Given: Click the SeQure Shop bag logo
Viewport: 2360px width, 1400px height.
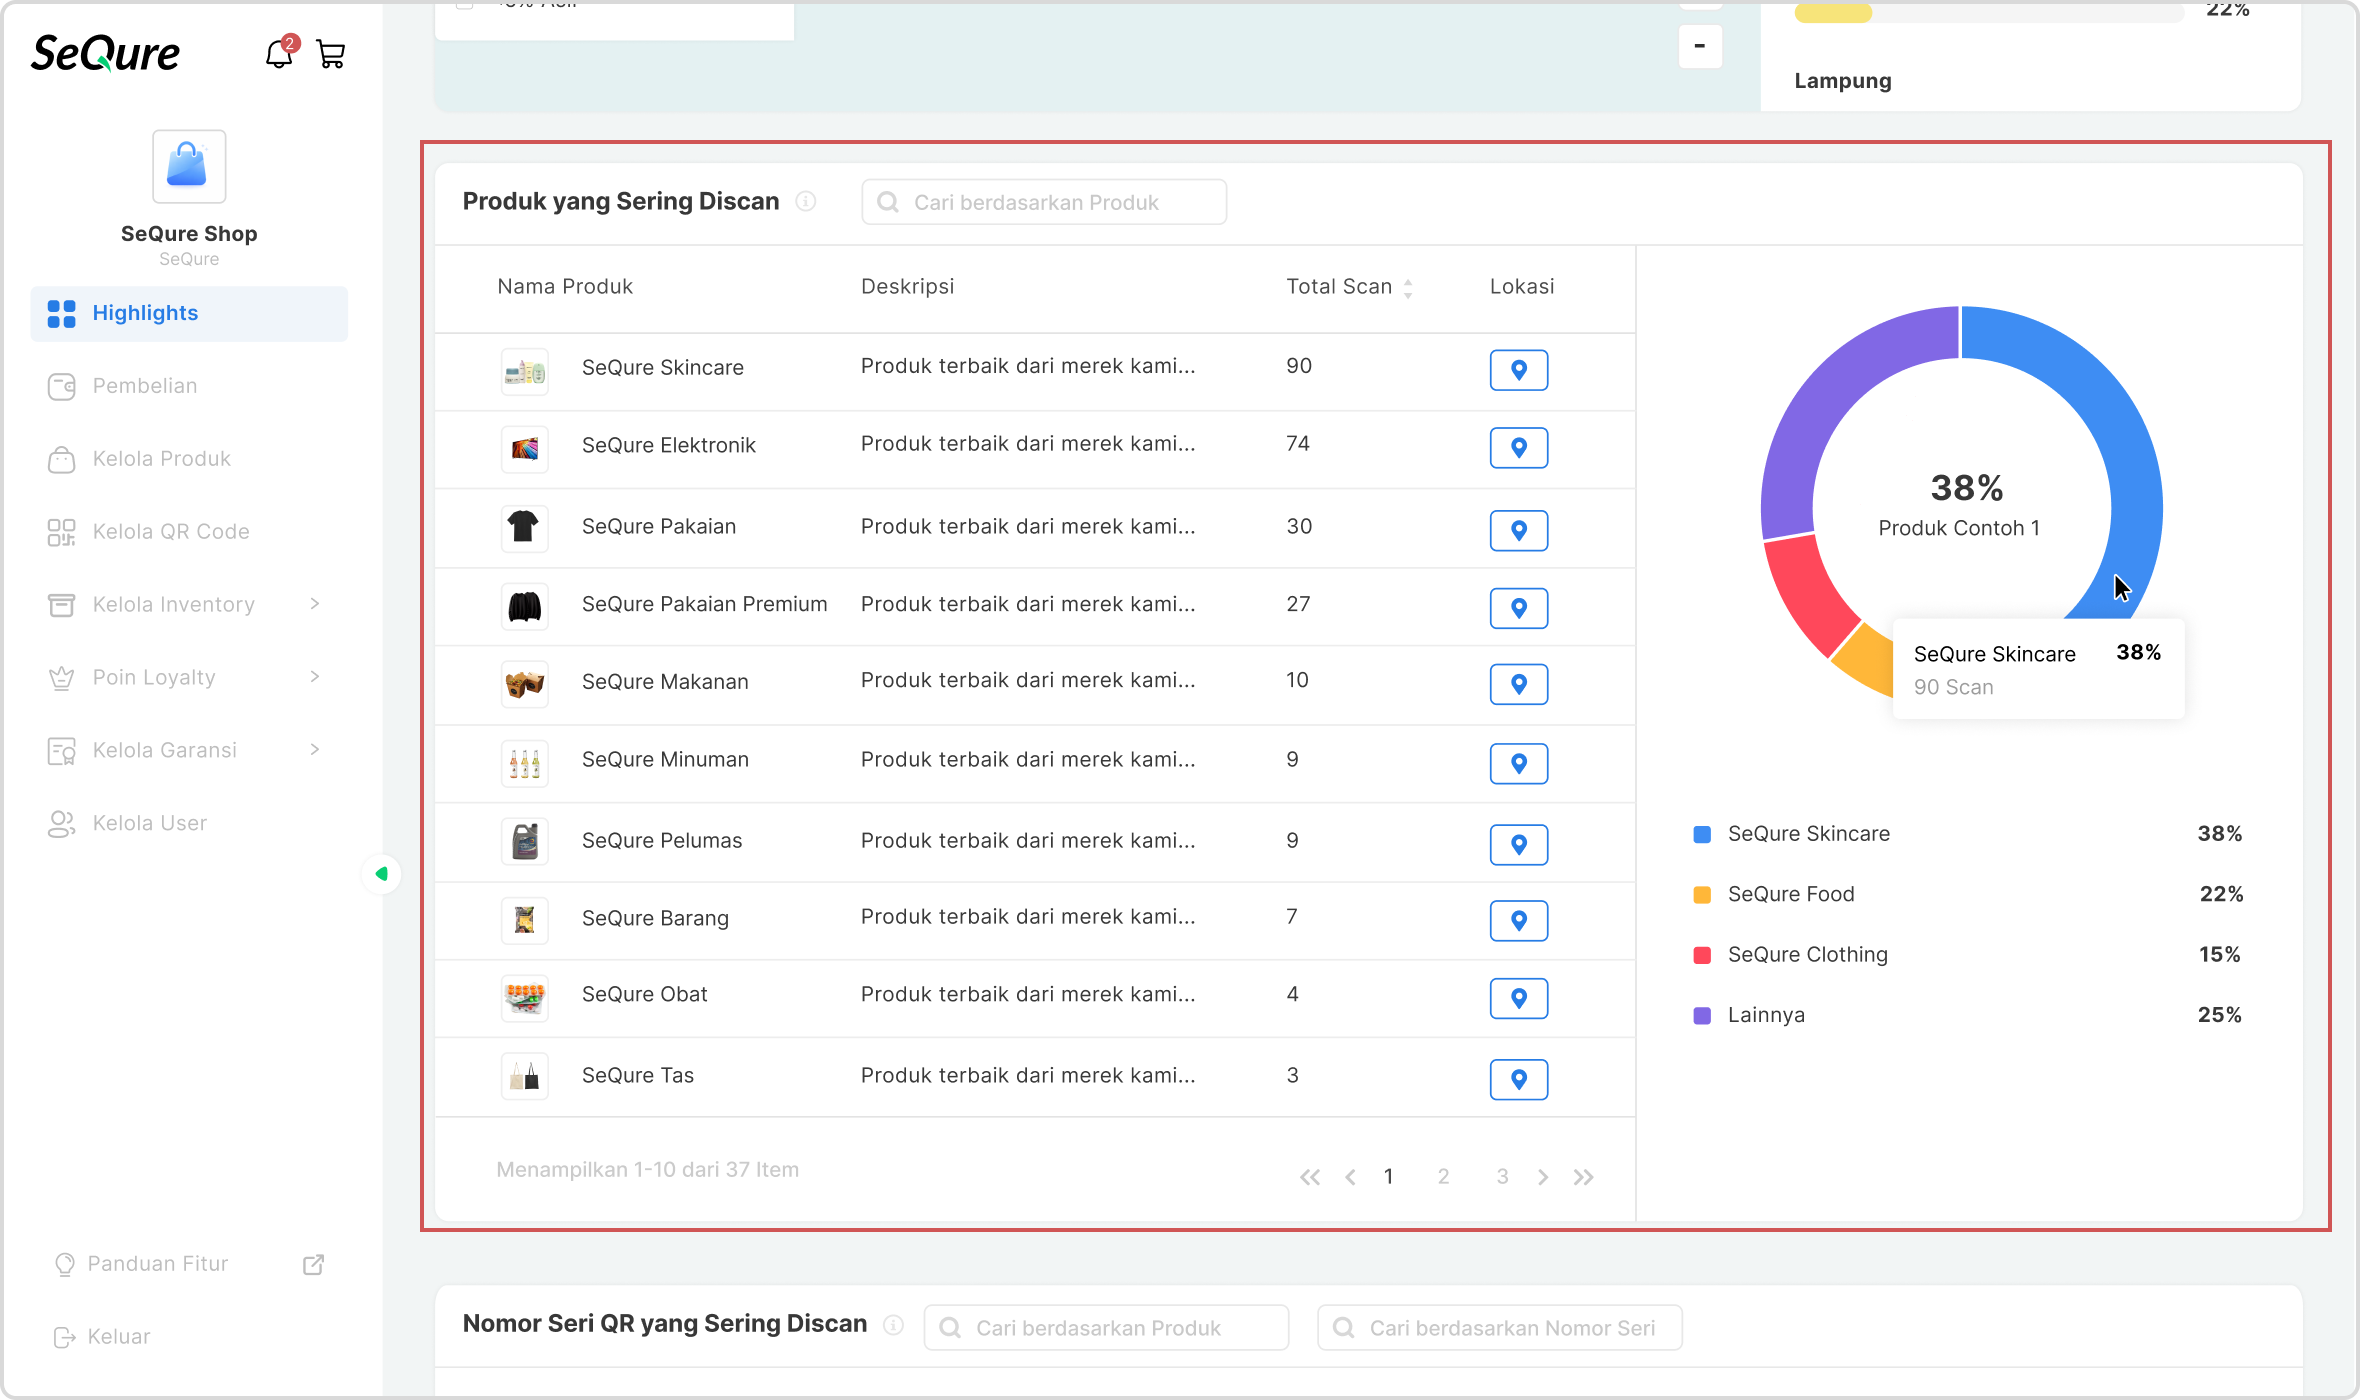Looking at the screenshot, I should click(189, 166).
